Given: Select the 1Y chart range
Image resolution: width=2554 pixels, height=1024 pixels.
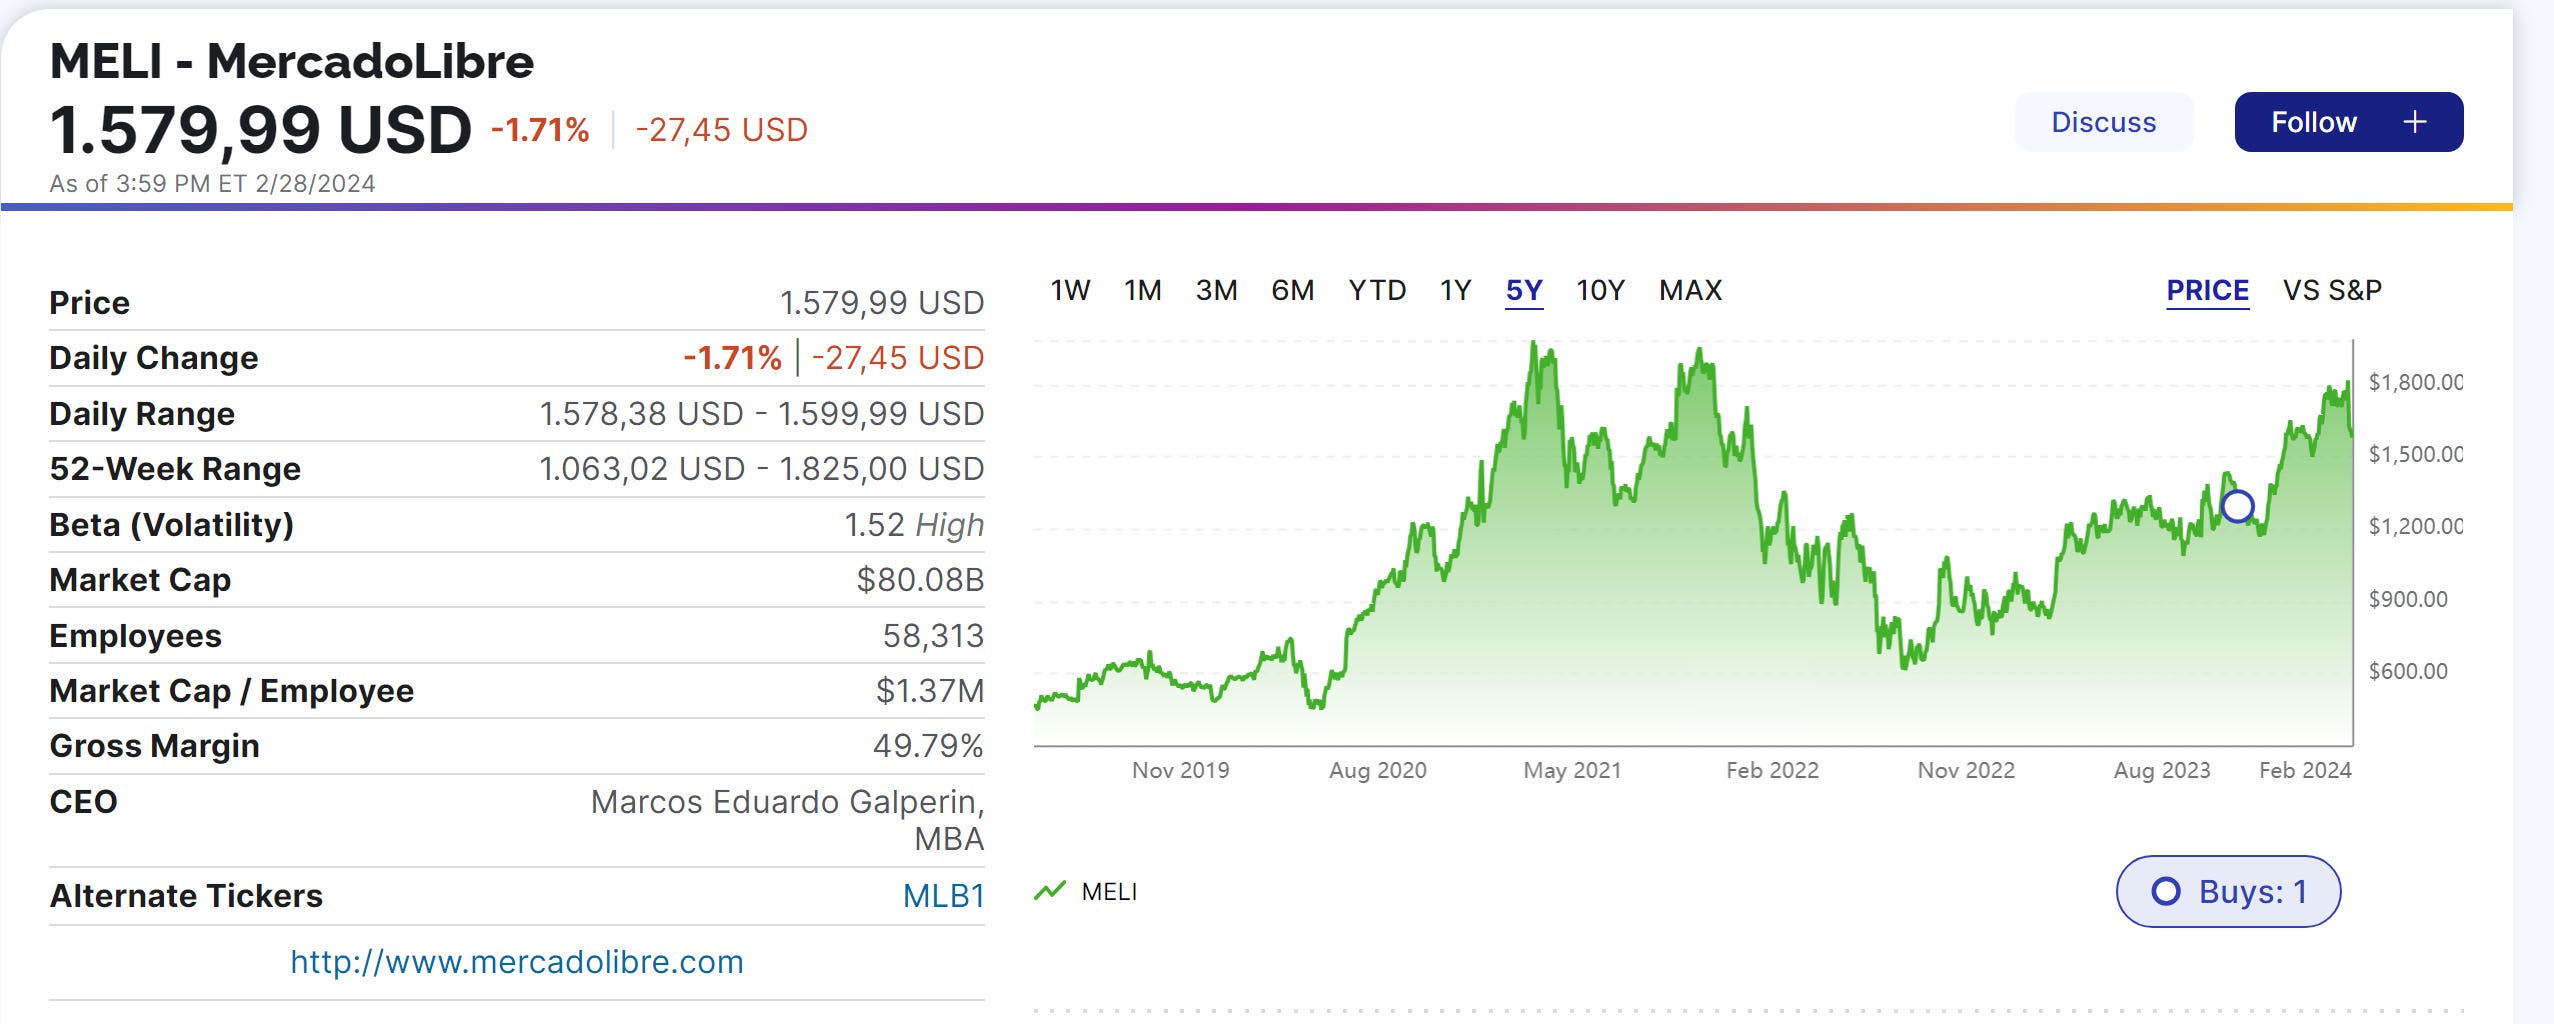Looking at the screenshot, I should pos(1456,290).
